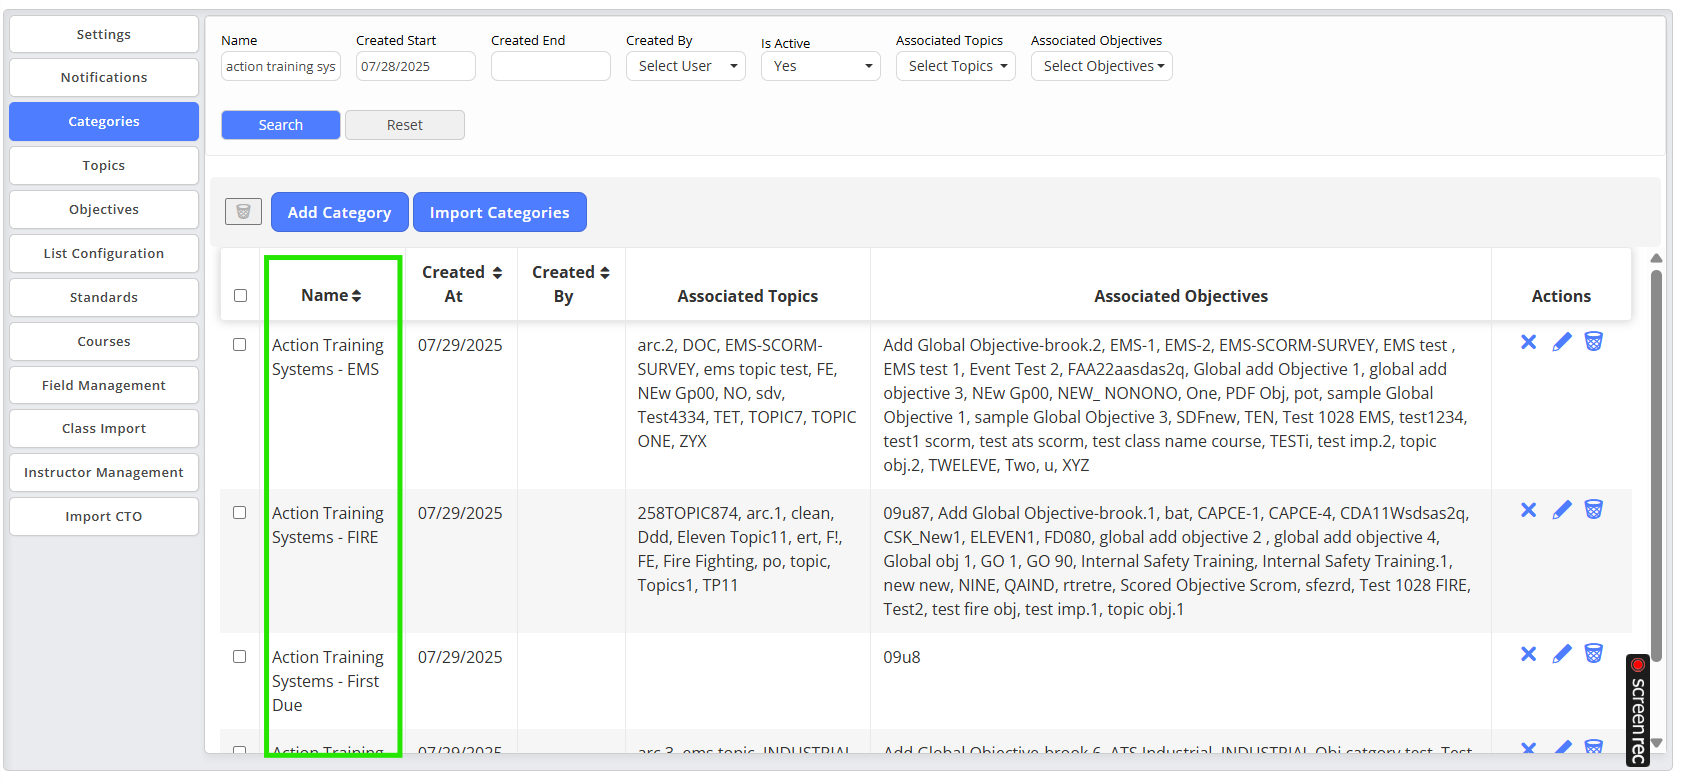Open Instructor Management in the sidebar
The height and width of the screenshot is (783, 1684).
coord(104,472)
